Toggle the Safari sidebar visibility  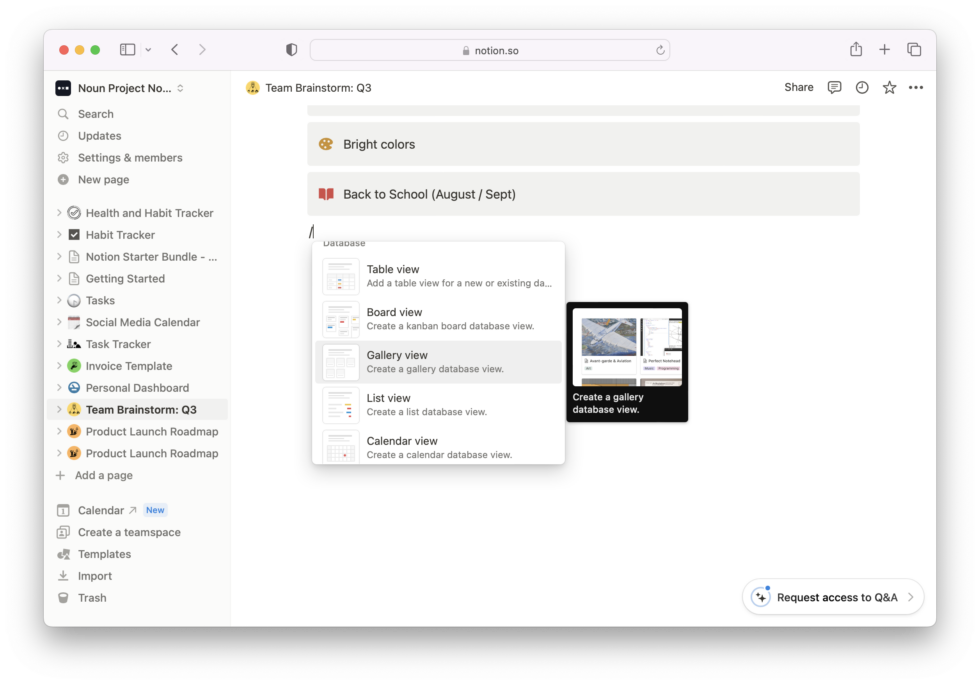pos(127,48)
